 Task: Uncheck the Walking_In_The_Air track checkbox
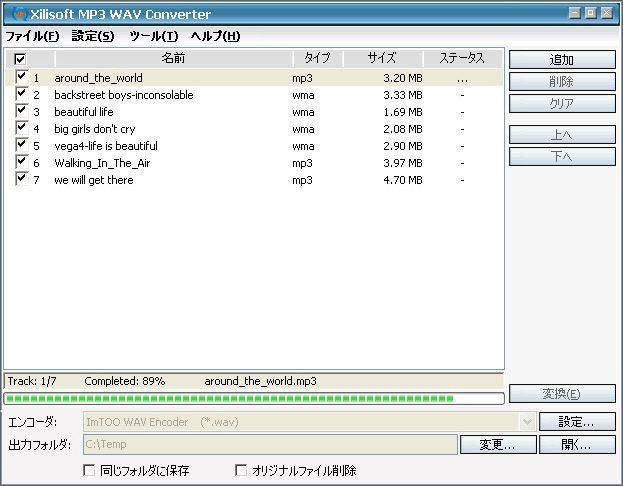tap(21, 162)
